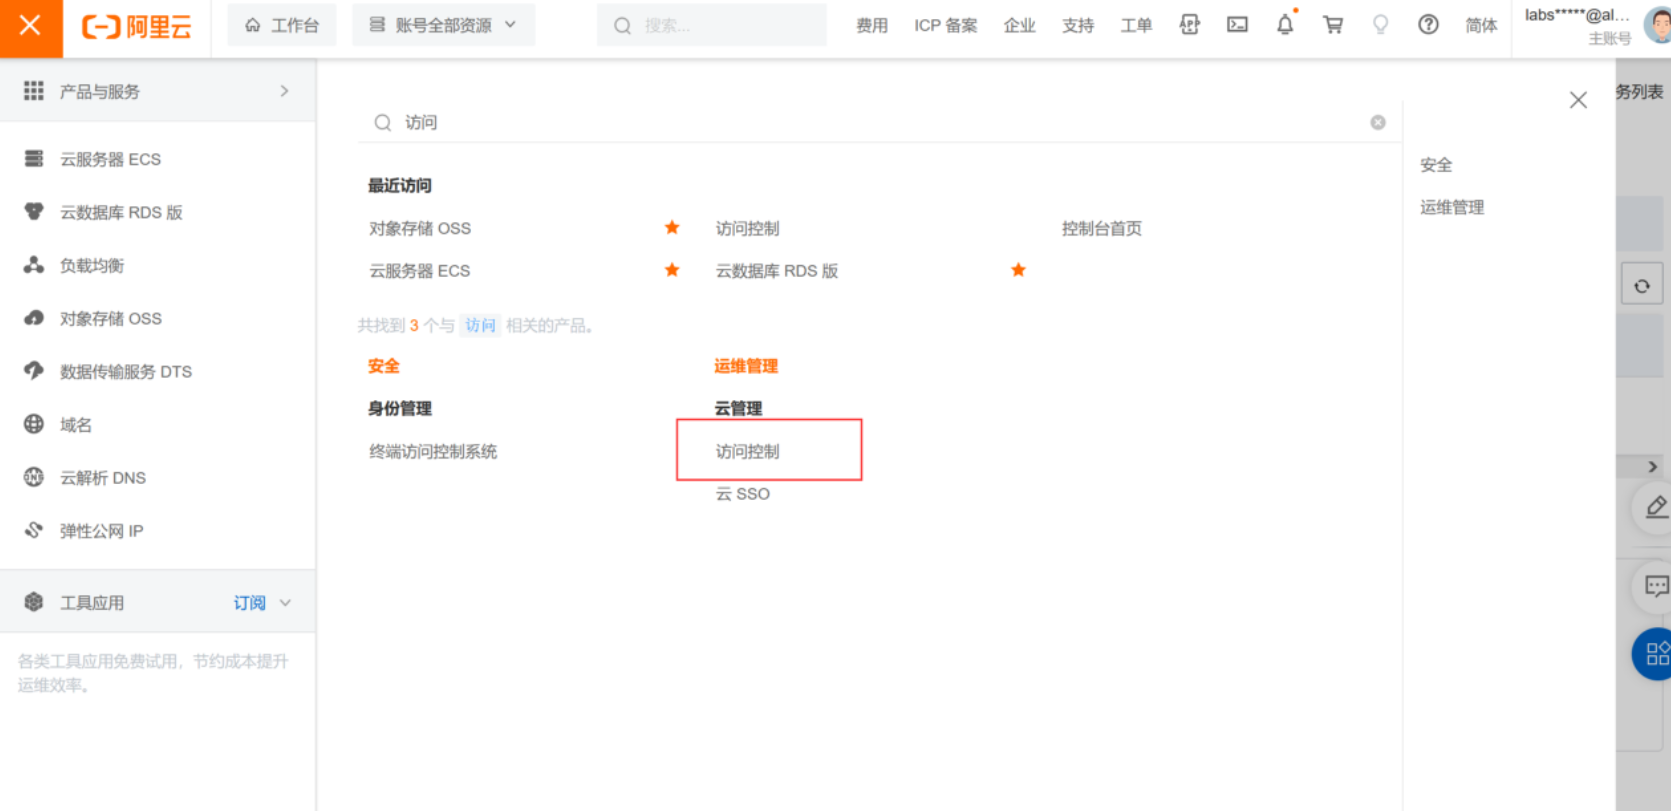Click the light bulb tips icon
This screenshot has height=811, width=1671.
[x=1380, y=25]
